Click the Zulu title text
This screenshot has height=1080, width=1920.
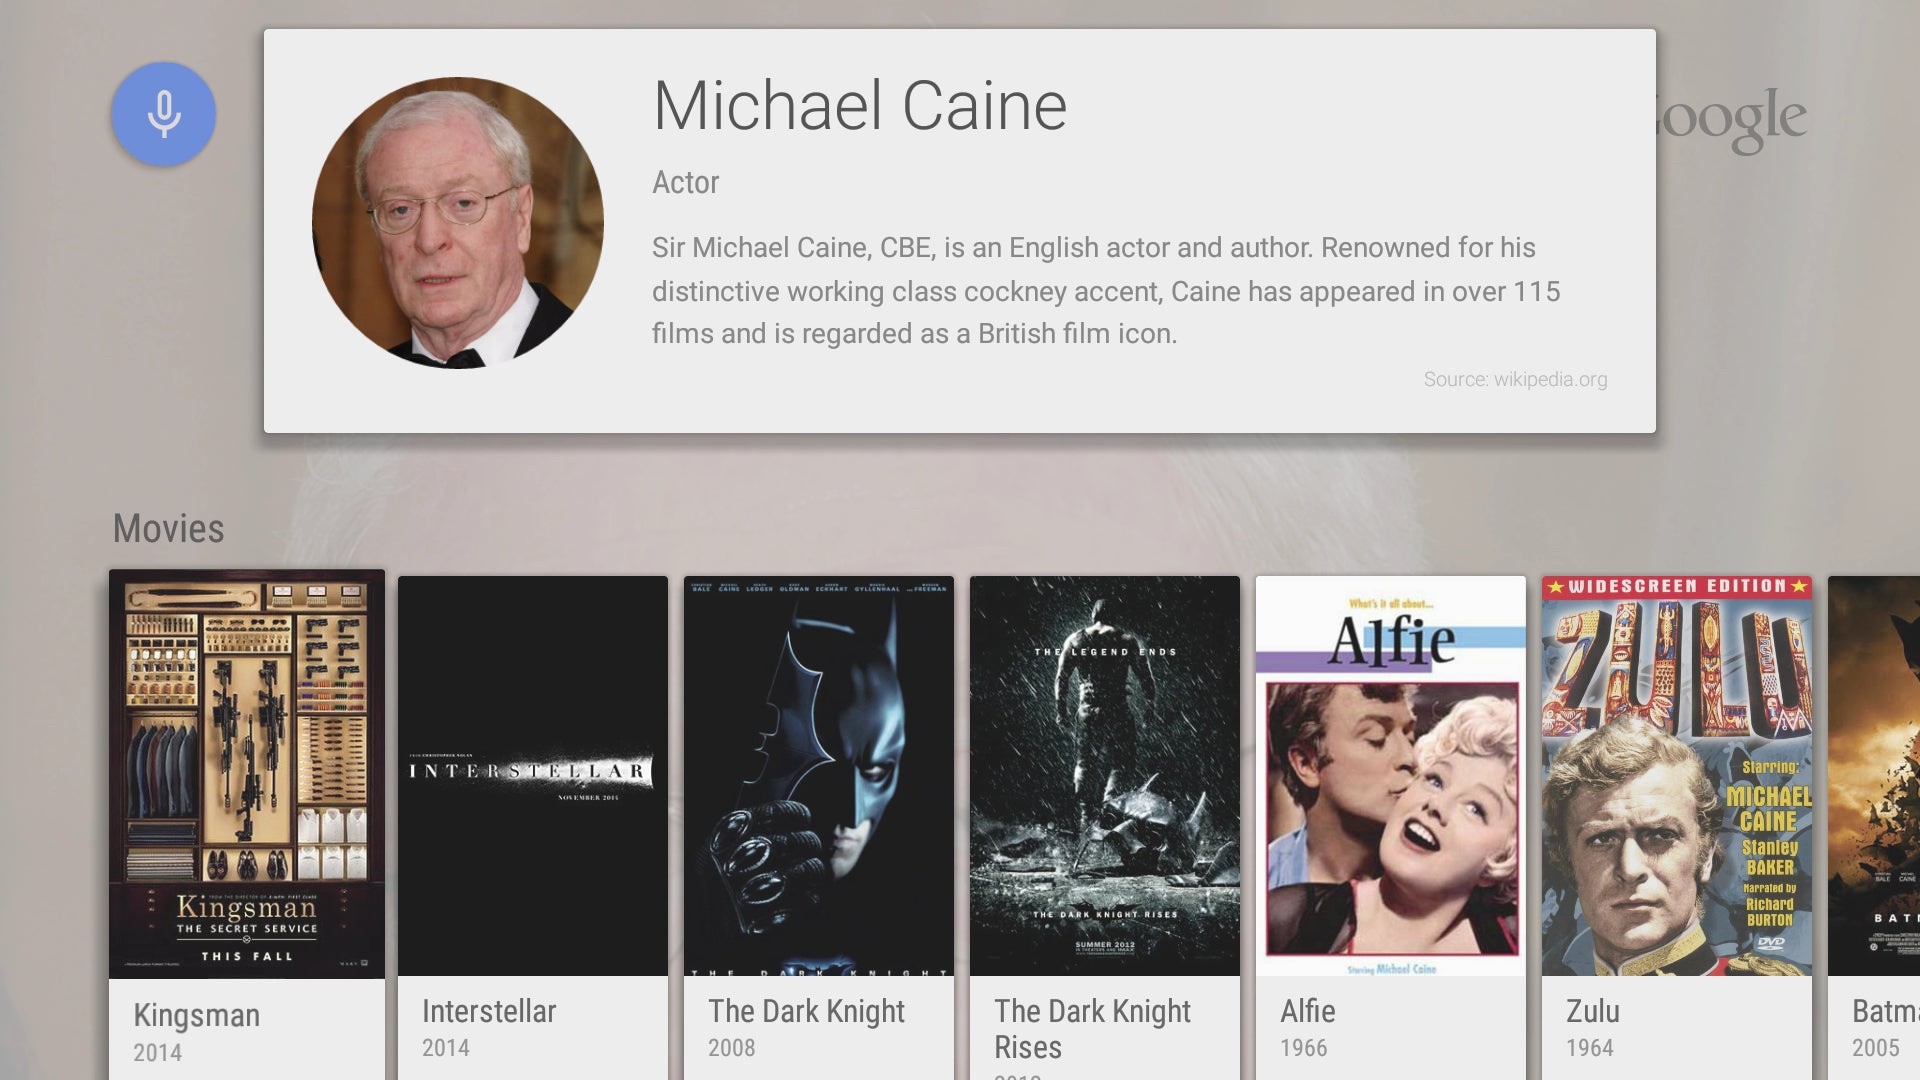[x=1592, y=1011]
